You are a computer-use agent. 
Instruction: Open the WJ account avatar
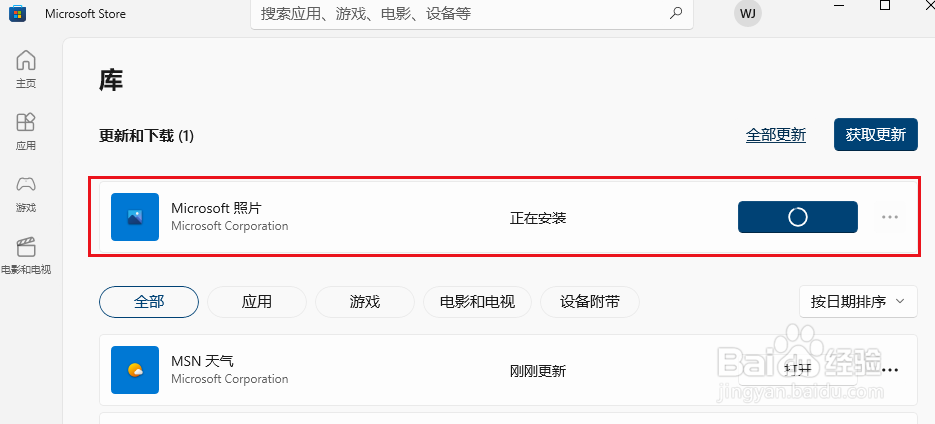pos(748,13)
